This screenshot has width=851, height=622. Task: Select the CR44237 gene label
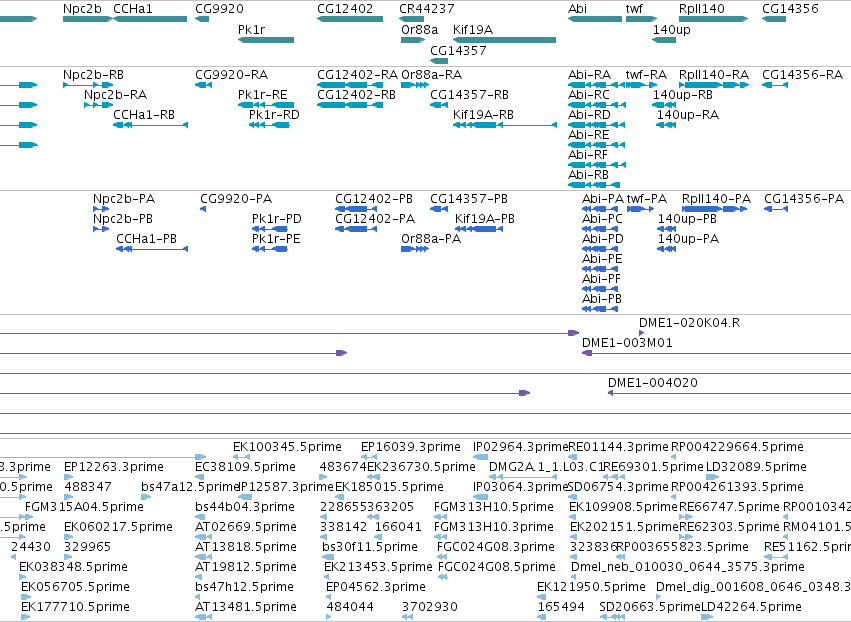[427, 9]
